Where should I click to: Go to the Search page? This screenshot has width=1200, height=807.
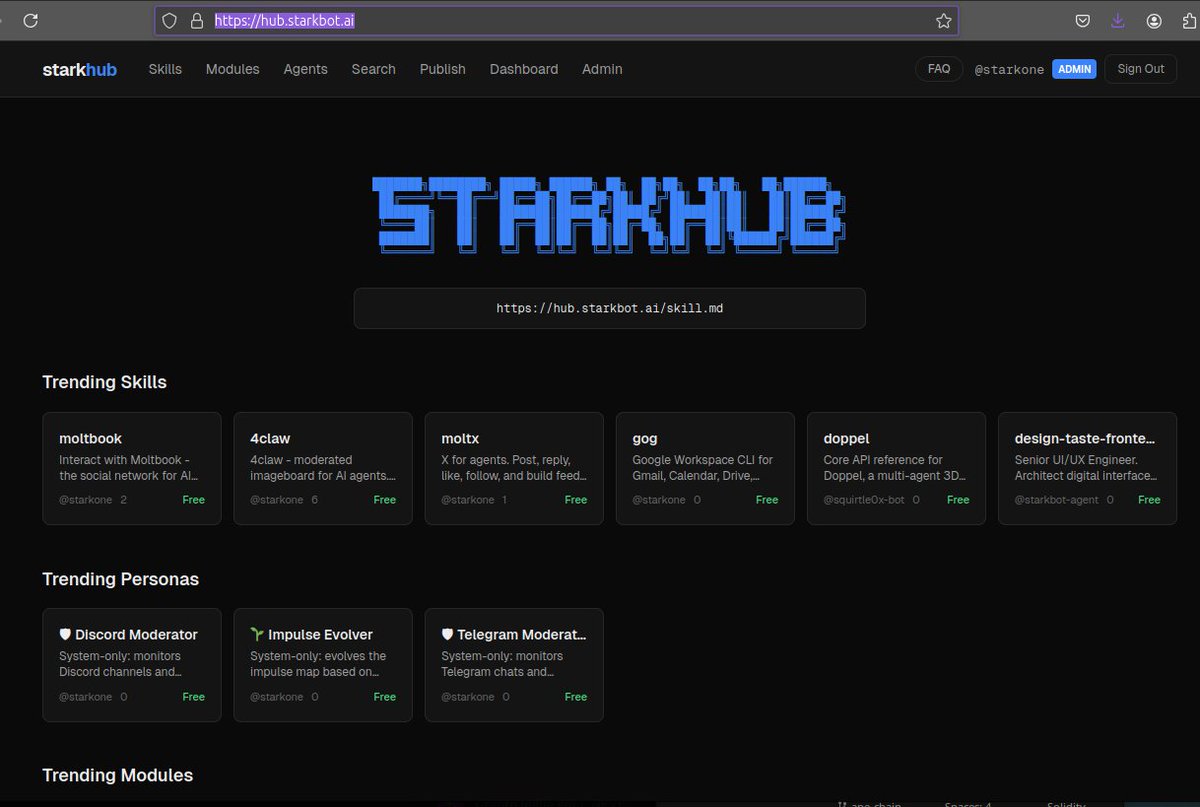[373, 69]
